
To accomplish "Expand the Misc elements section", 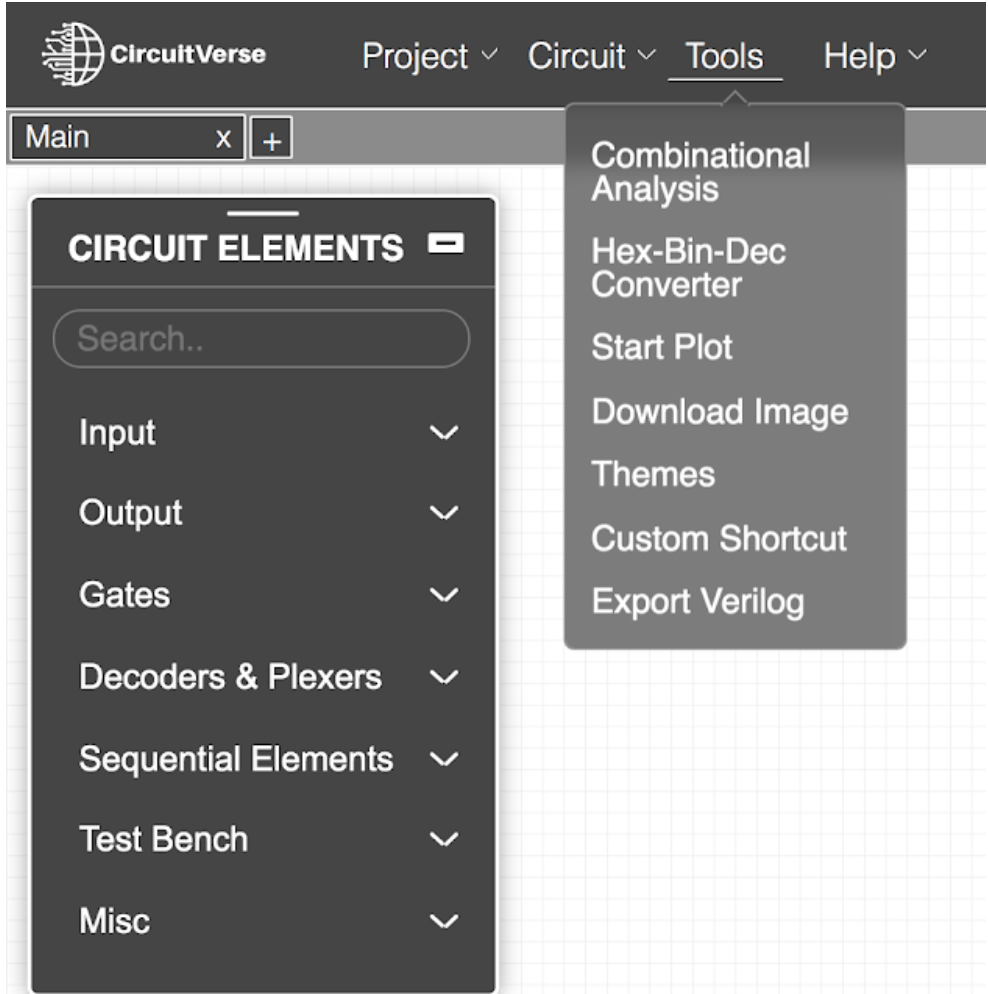I will coord(443,921).
